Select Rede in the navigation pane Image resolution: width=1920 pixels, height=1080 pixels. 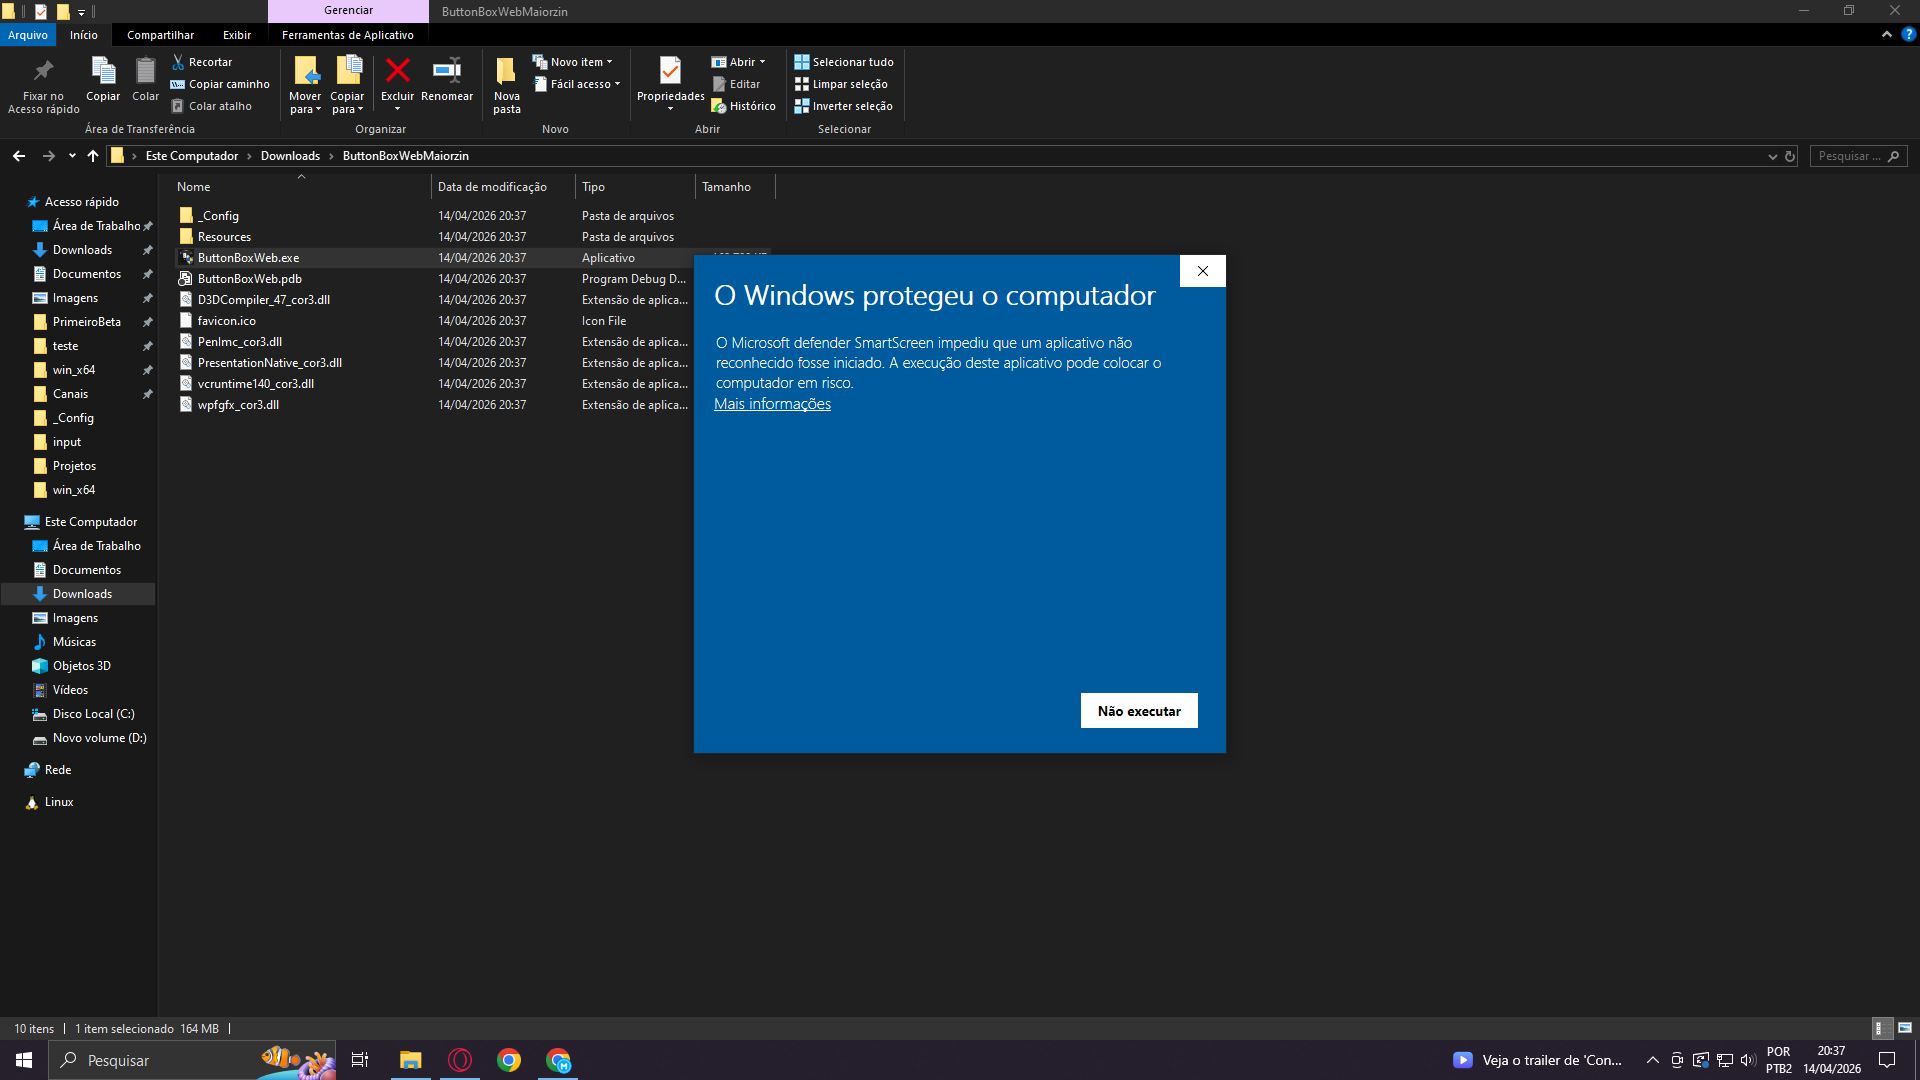[58, 770]
